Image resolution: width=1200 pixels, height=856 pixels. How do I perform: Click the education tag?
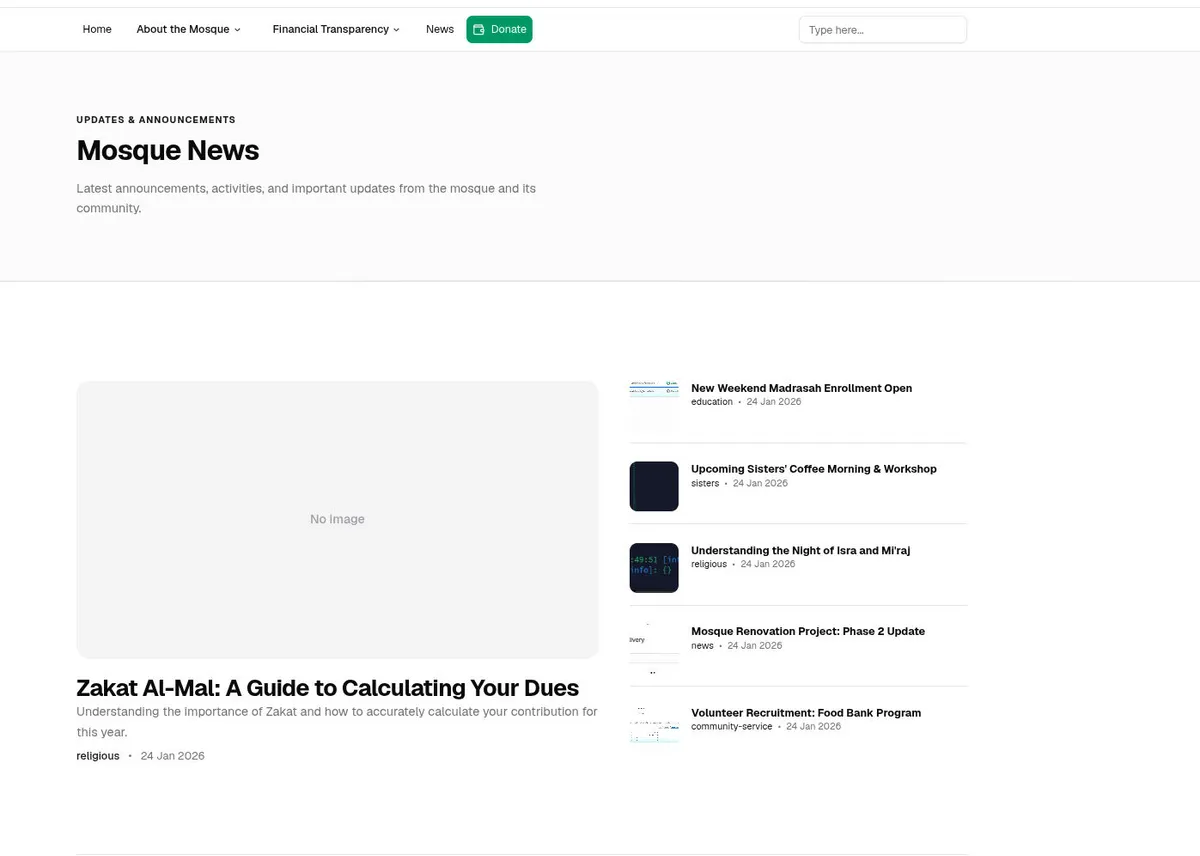[x=711, y=401]
